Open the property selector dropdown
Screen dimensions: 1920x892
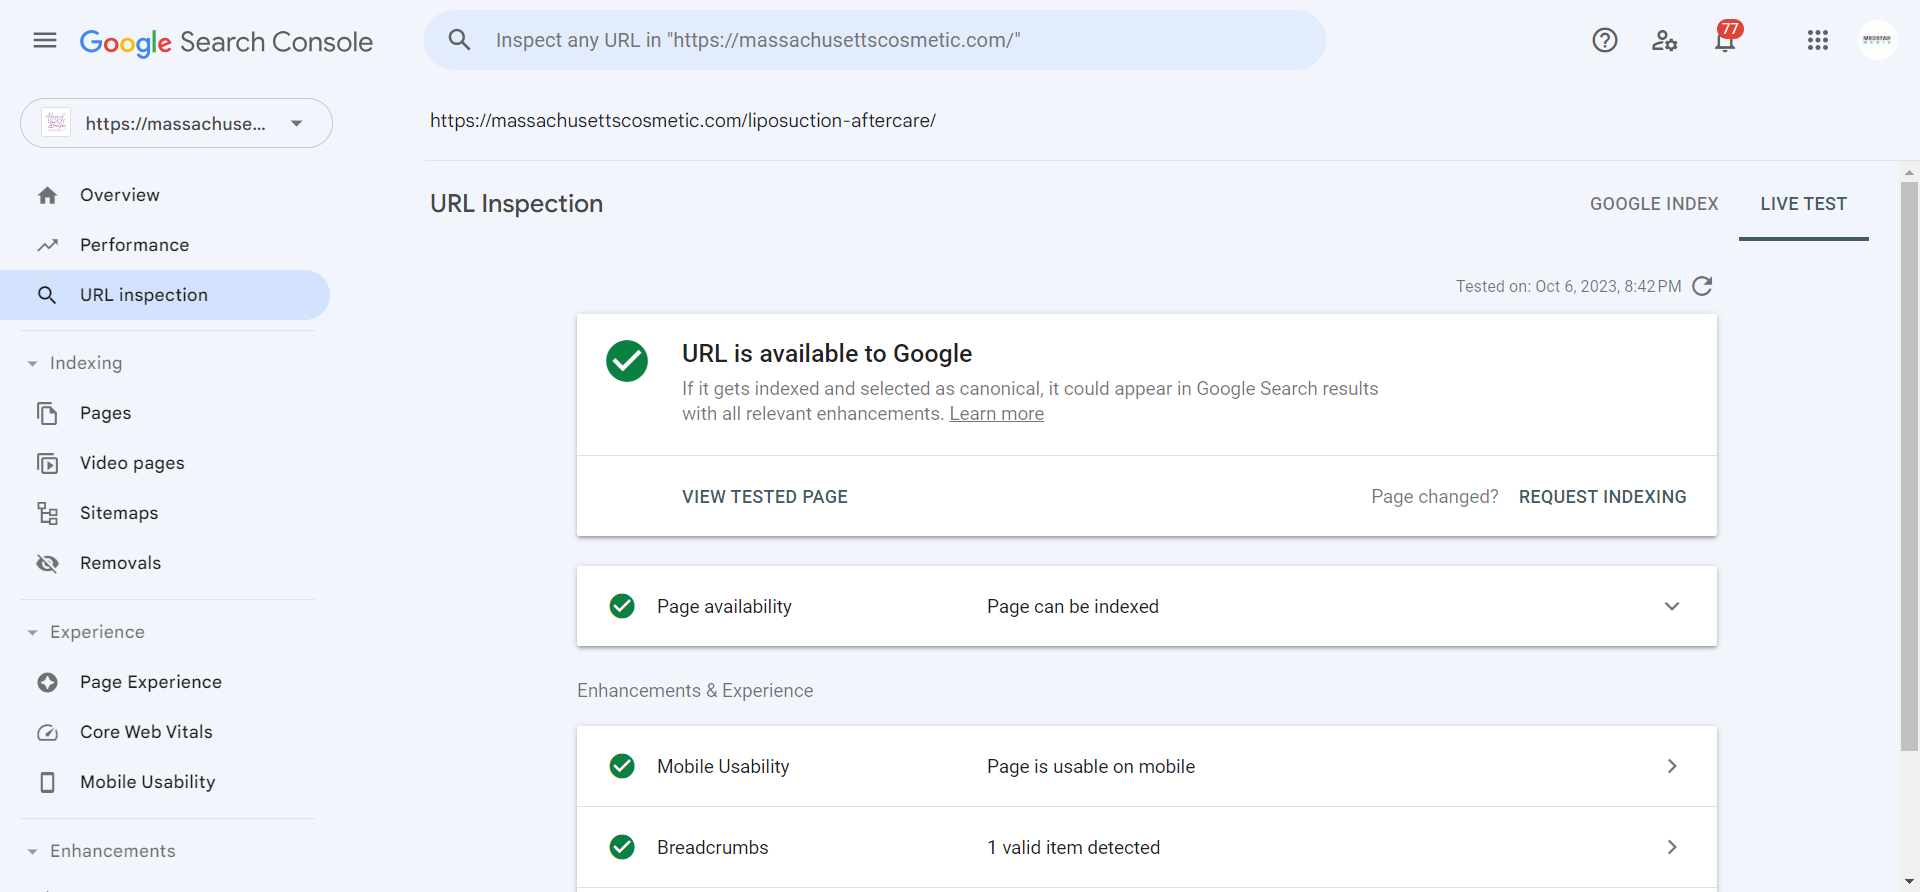(176, 123)
